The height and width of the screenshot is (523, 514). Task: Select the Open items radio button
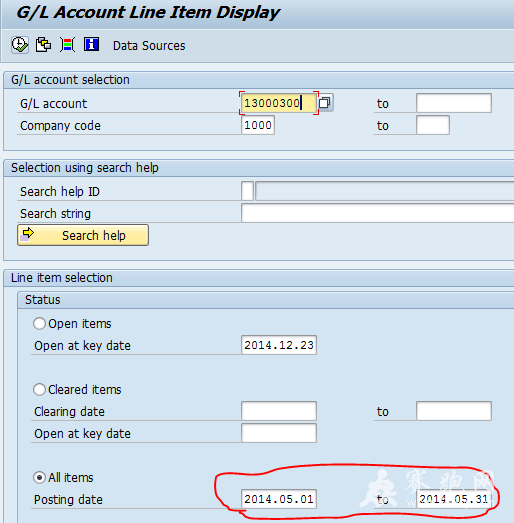pos(39,324)
